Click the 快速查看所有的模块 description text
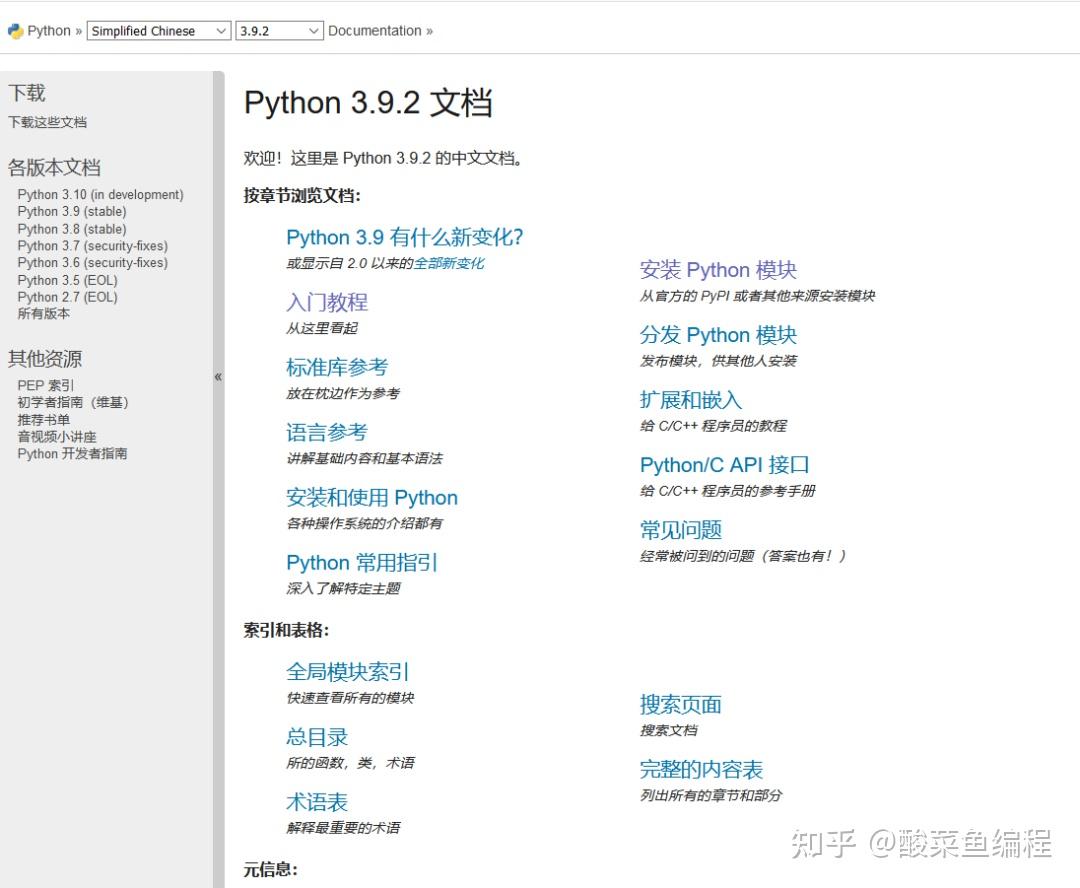 pyautogui.click(x=350, y=698)
